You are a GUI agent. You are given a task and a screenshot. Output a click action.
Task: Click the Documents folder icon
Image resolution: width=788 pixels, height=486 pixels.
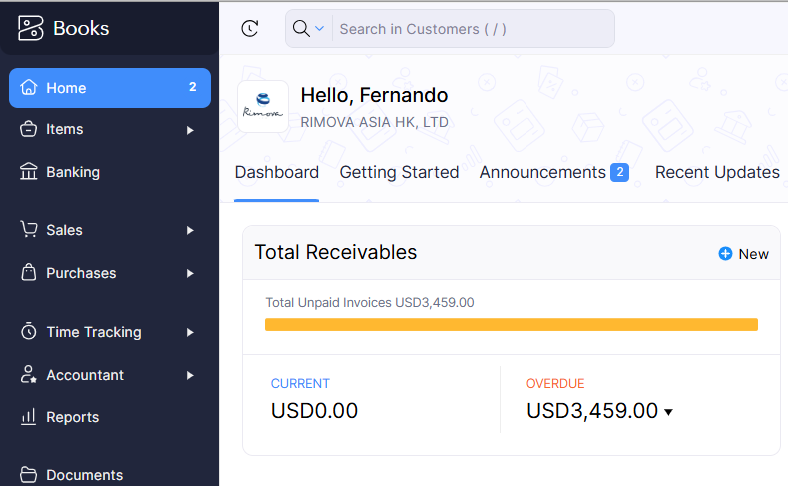pos(29,474)
